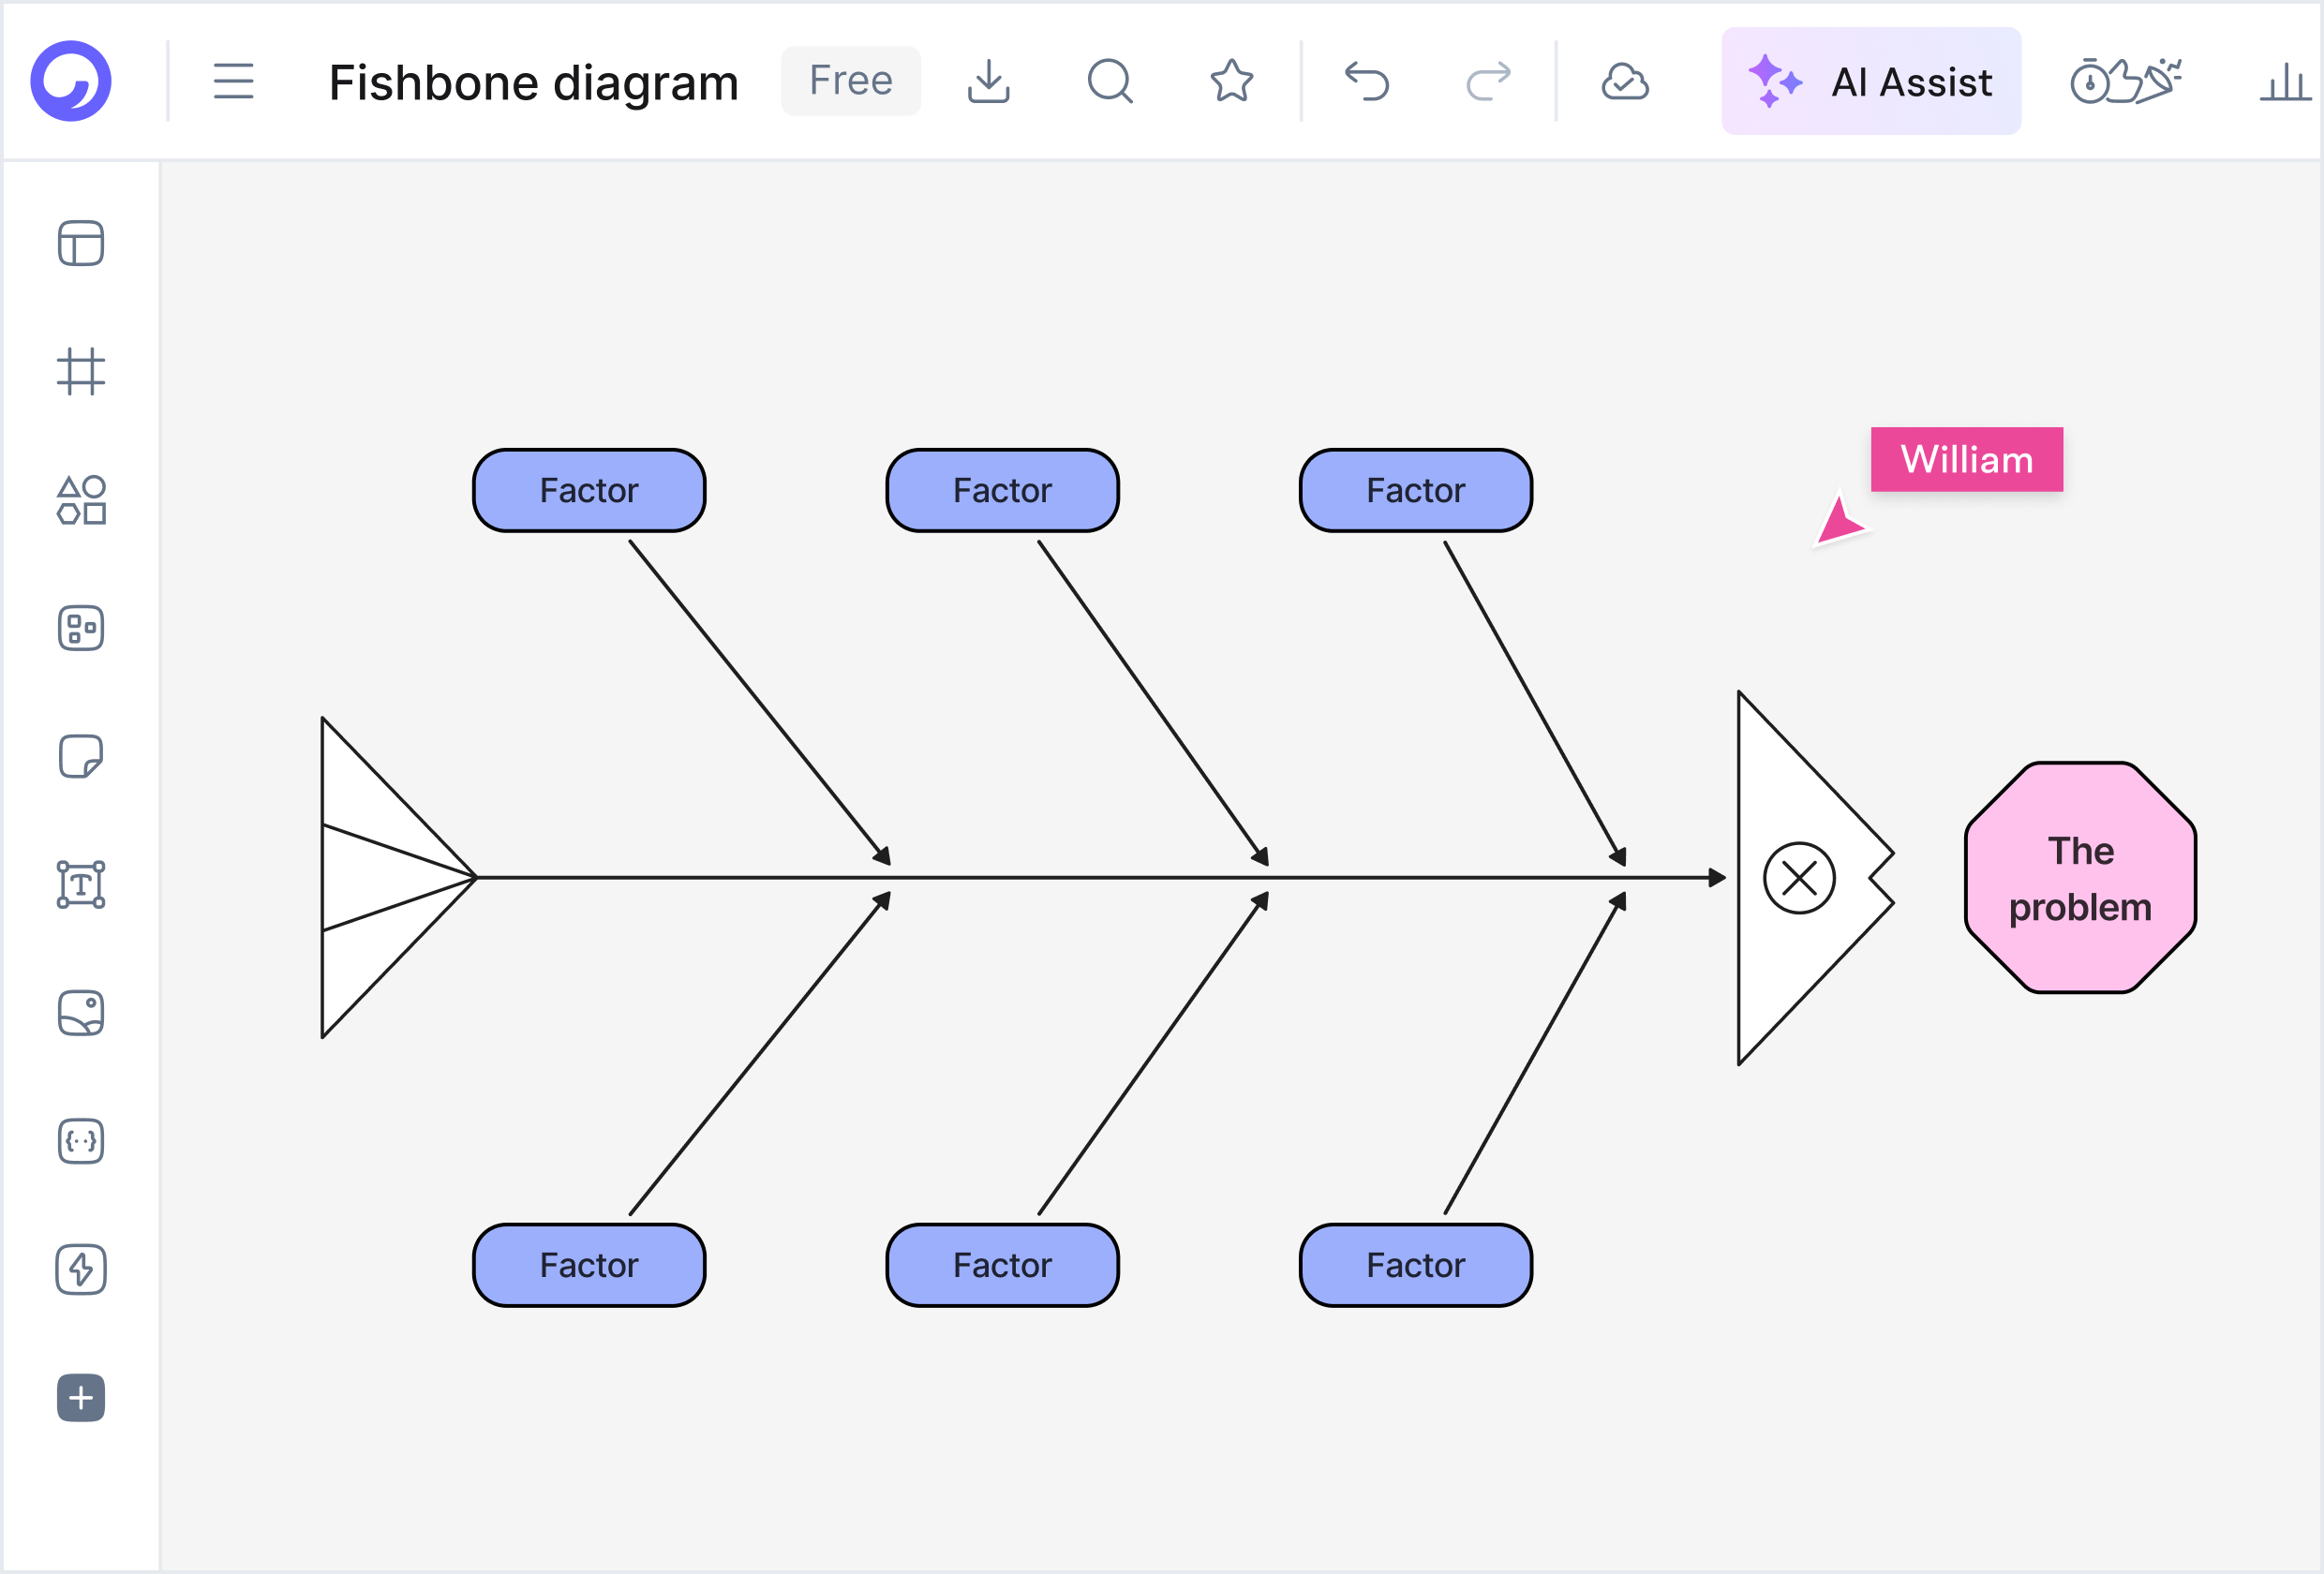Screen dimensions: 2324x1574
Task: Select the top-left Factor box
Action: click(x=589, y=490)
